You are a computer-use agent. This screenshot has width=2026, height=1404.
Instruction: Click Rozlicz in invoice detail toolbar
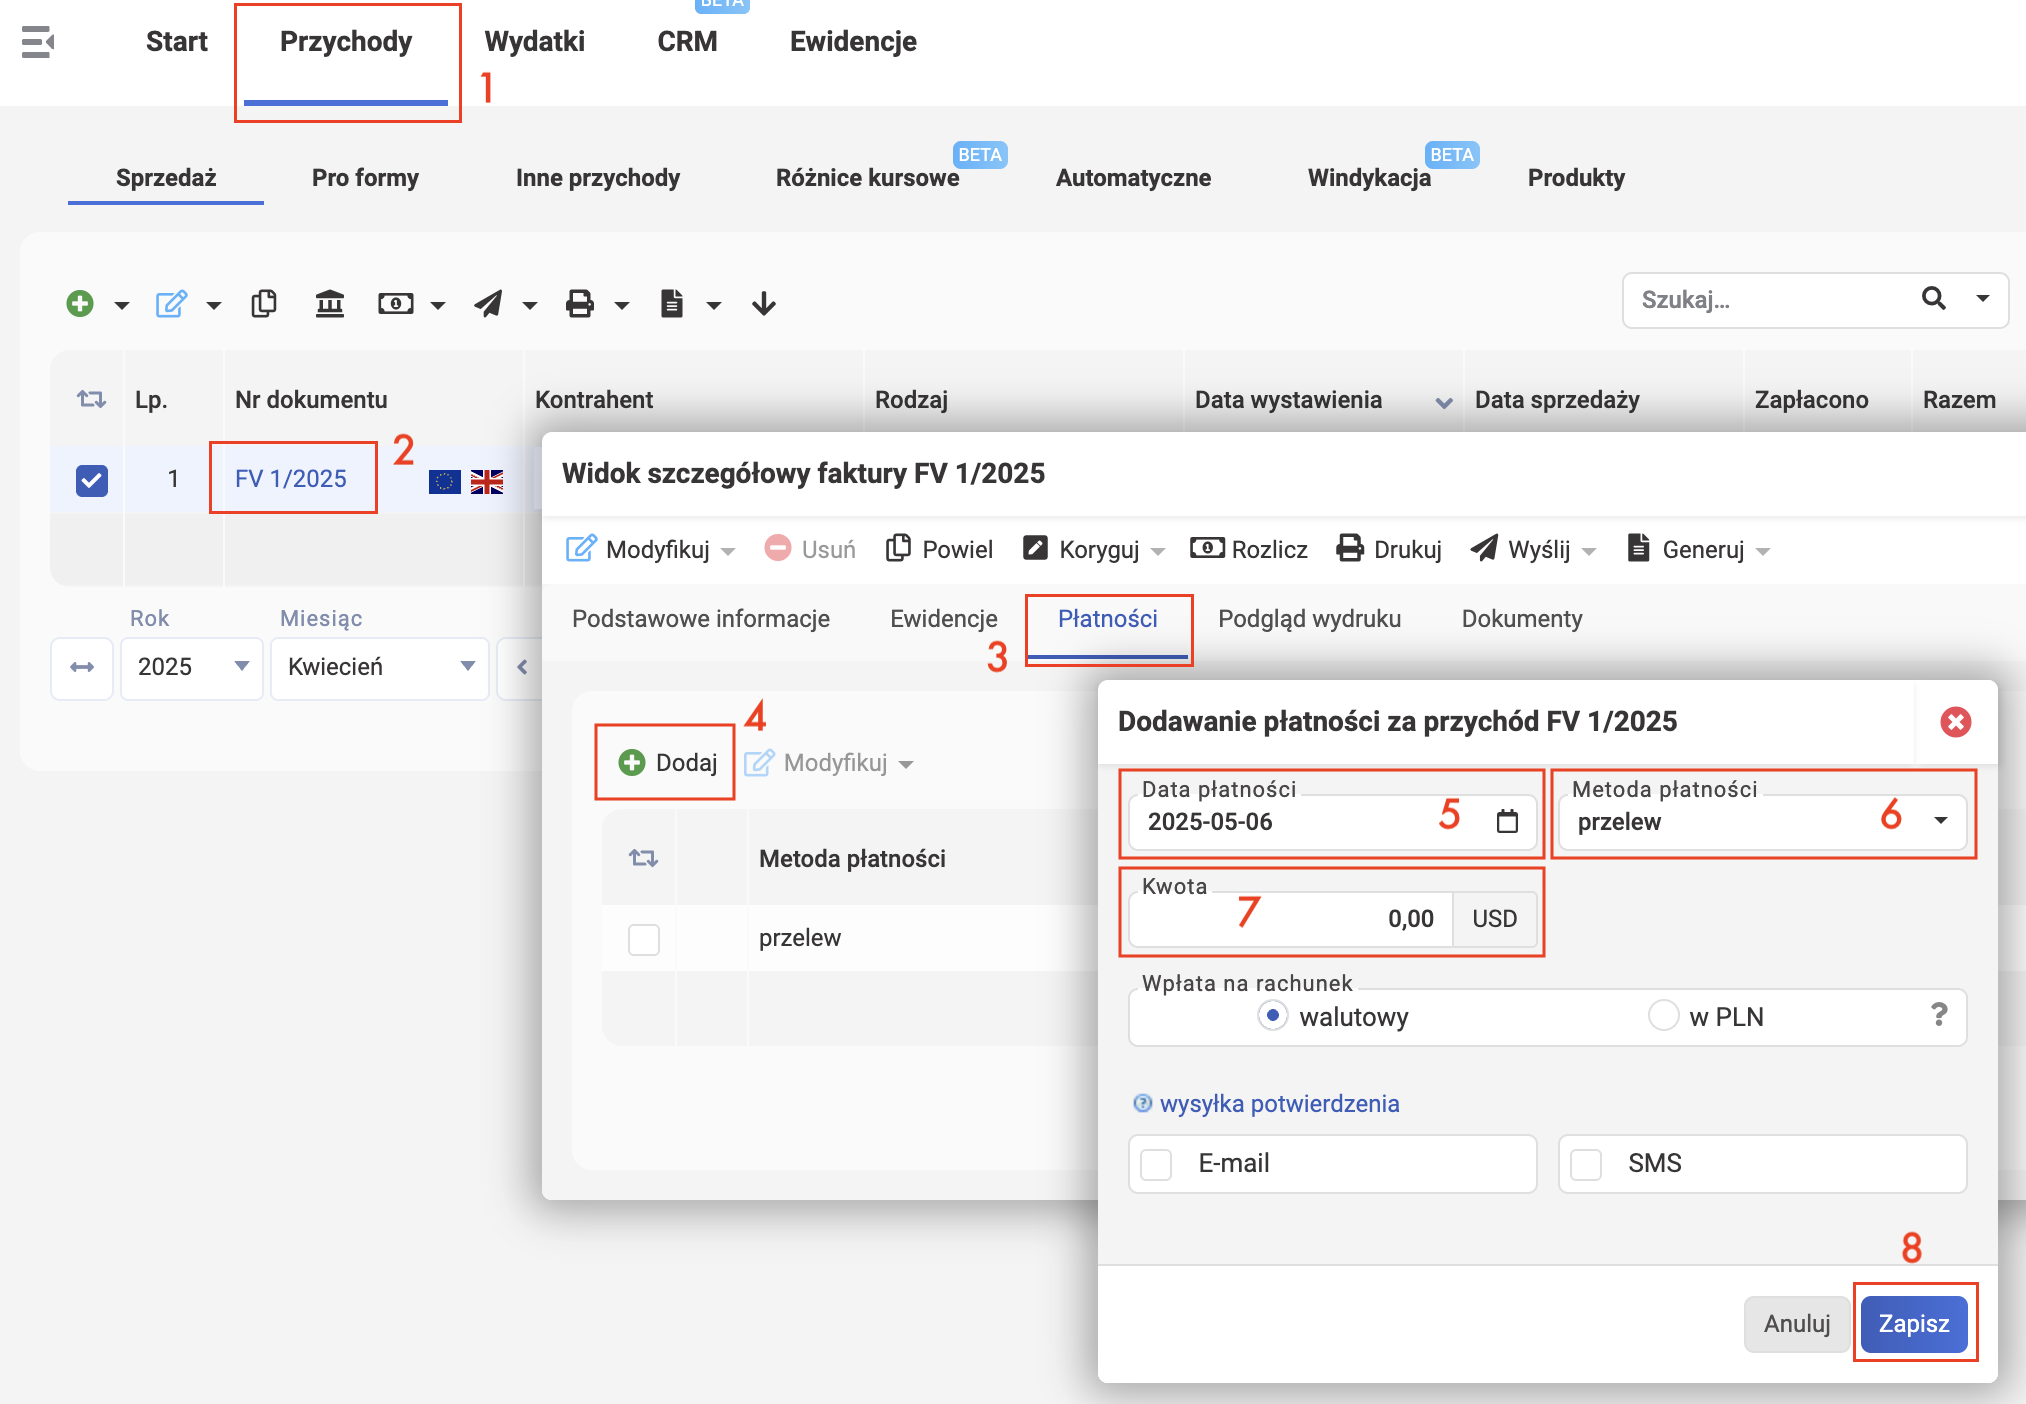tap(1249, 549)
